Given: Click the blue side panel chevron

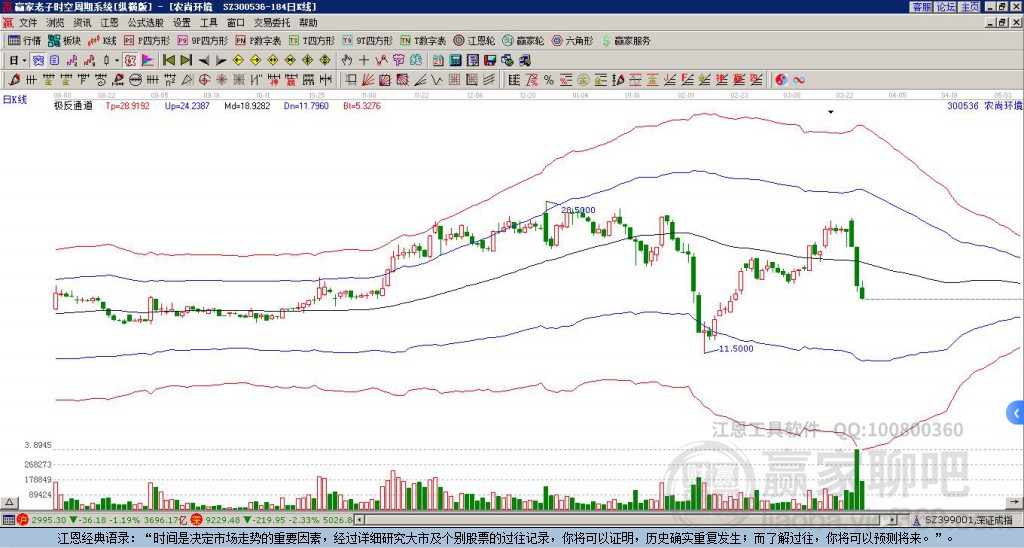Looking at the screenshot, I should [x=1016, y=413].
